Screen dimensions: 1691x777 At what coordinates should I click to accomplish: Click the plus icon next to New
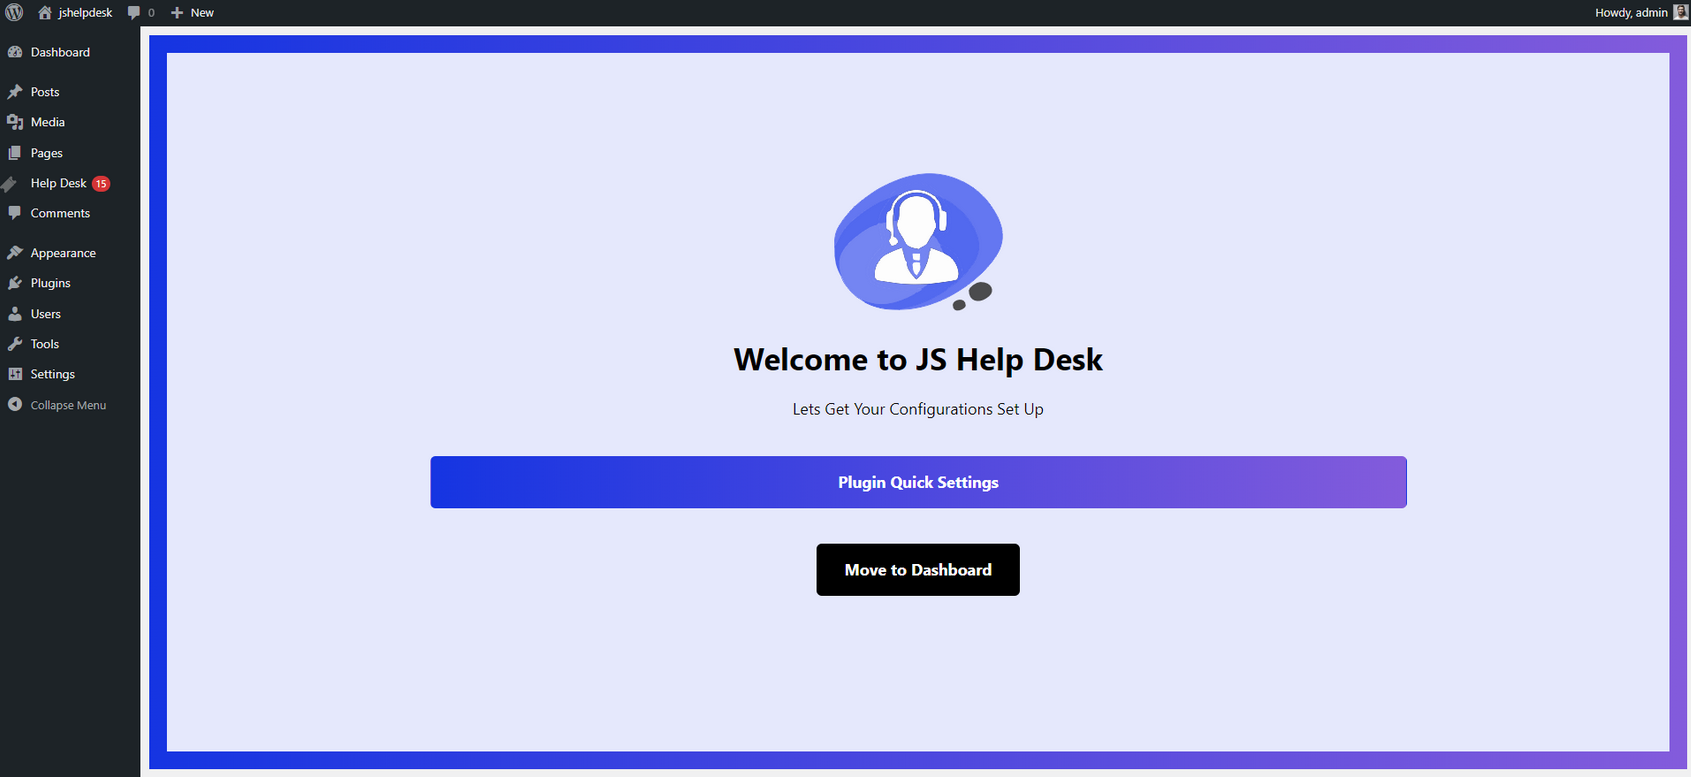(x=177, y=13)
